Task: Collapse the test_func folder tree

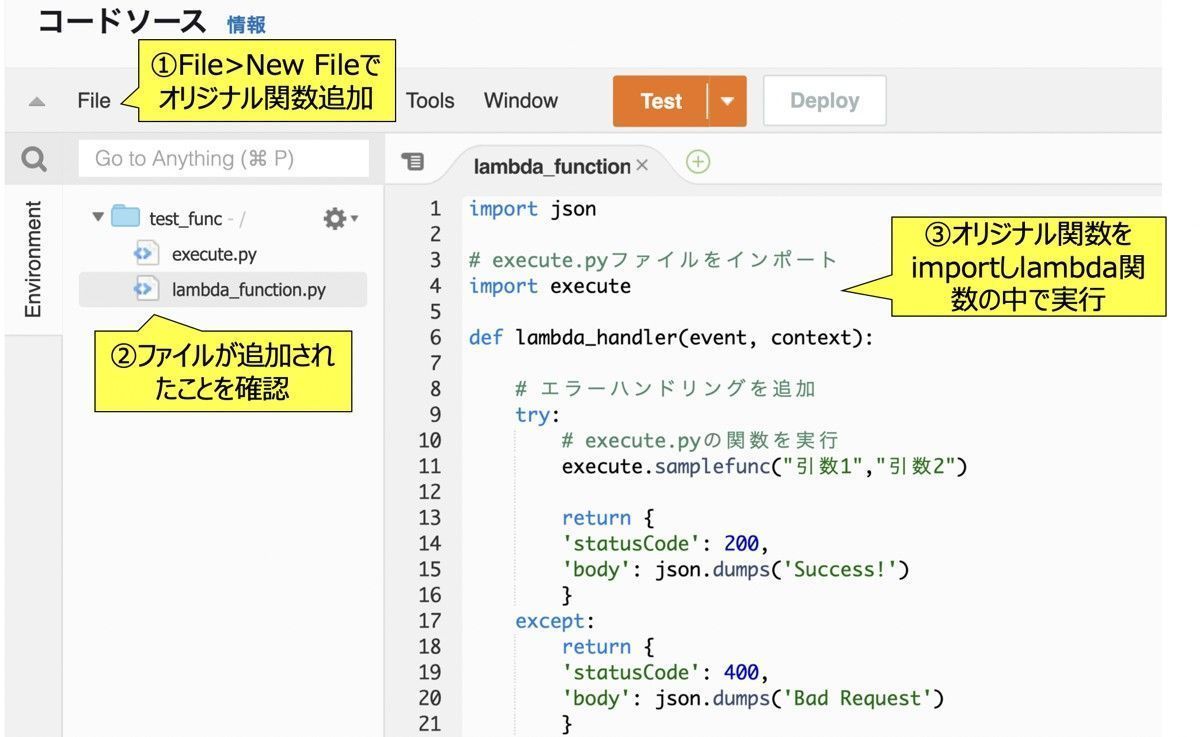Action: click(97, 217)
